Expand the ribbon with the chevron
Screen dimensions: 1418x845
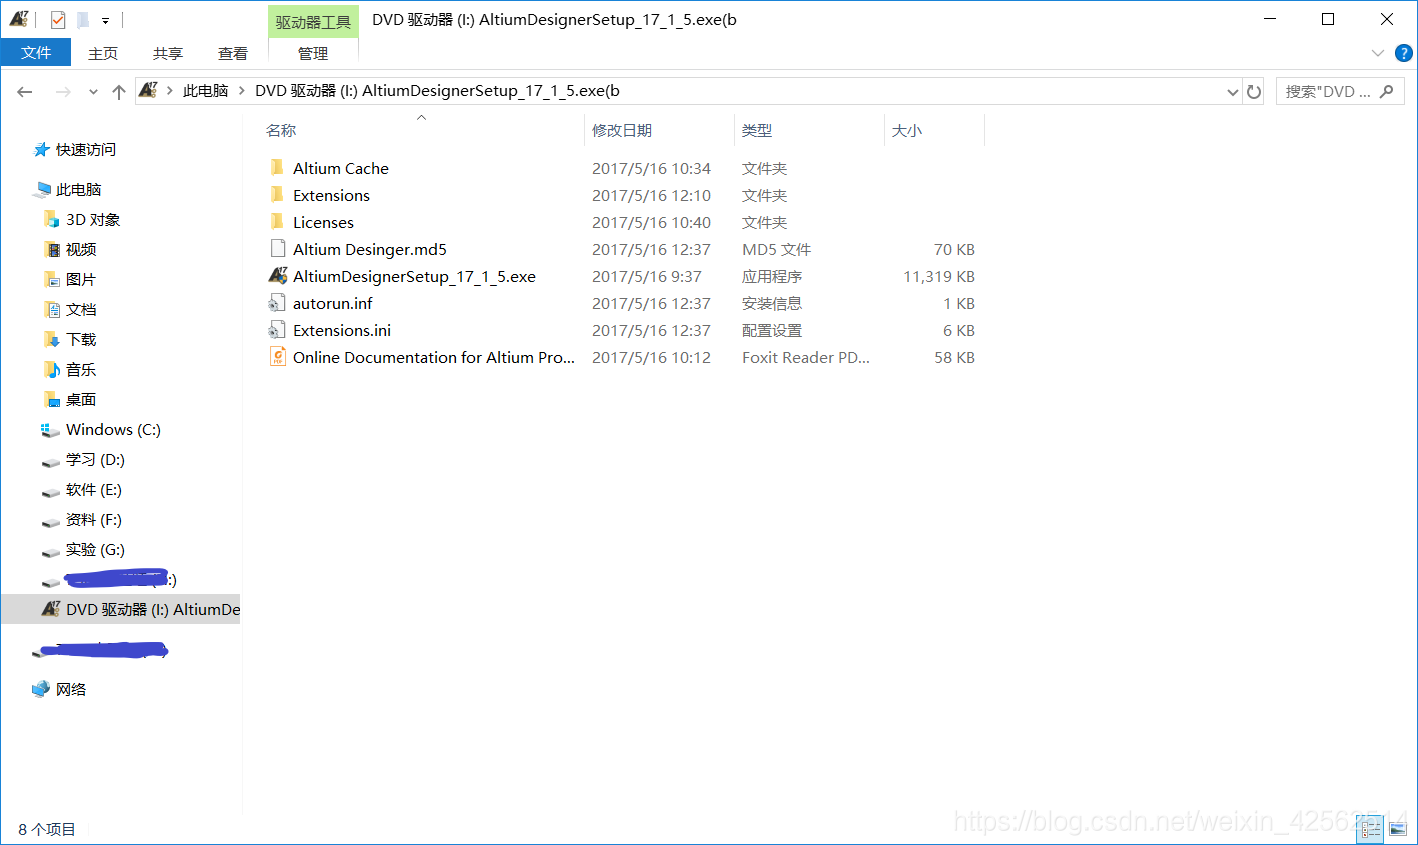(1377, 53)
